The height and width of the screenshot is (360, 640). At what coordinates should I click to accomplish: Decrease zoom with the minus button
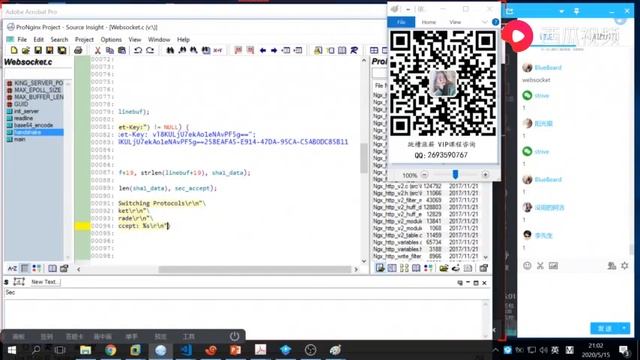coord(424,175)
